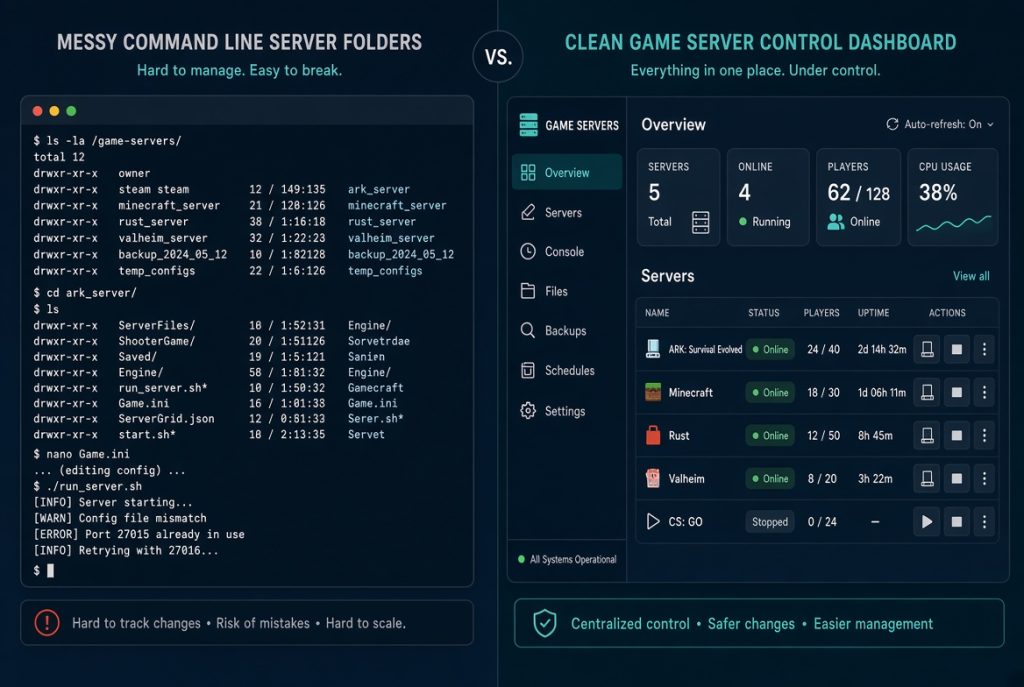Click the Valheim server game icon

point(652,478)
